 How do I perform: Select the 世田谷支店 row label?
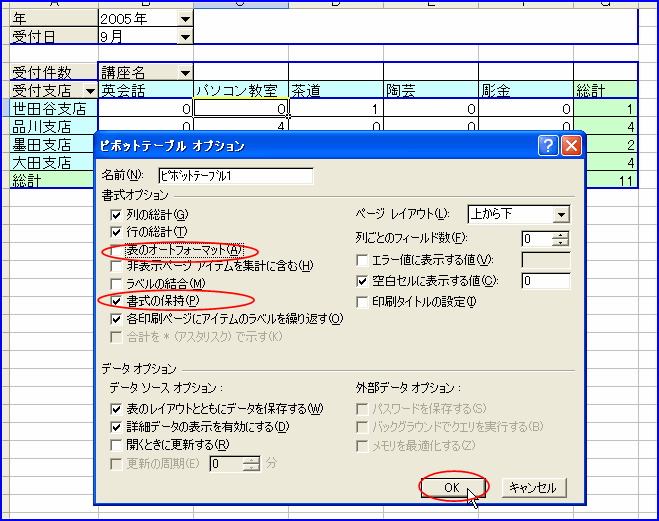coord(54,108)
